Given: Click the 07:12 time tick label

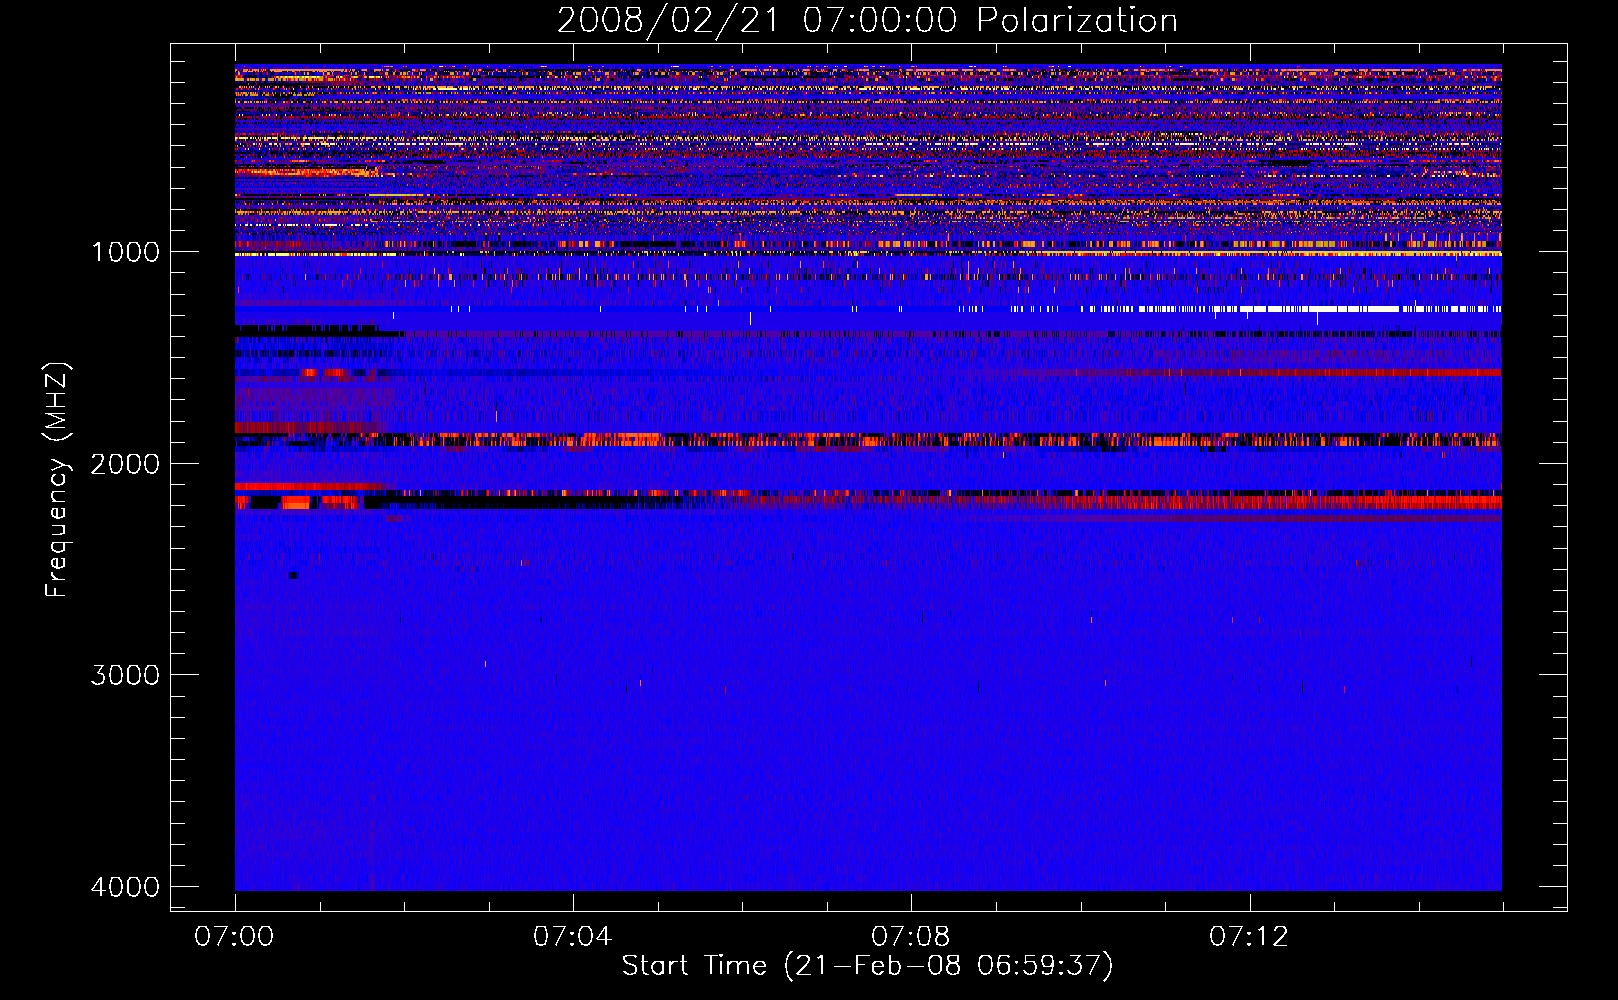Looking at the screenshot, I should pyautogui.click(x=1249, y=937).
